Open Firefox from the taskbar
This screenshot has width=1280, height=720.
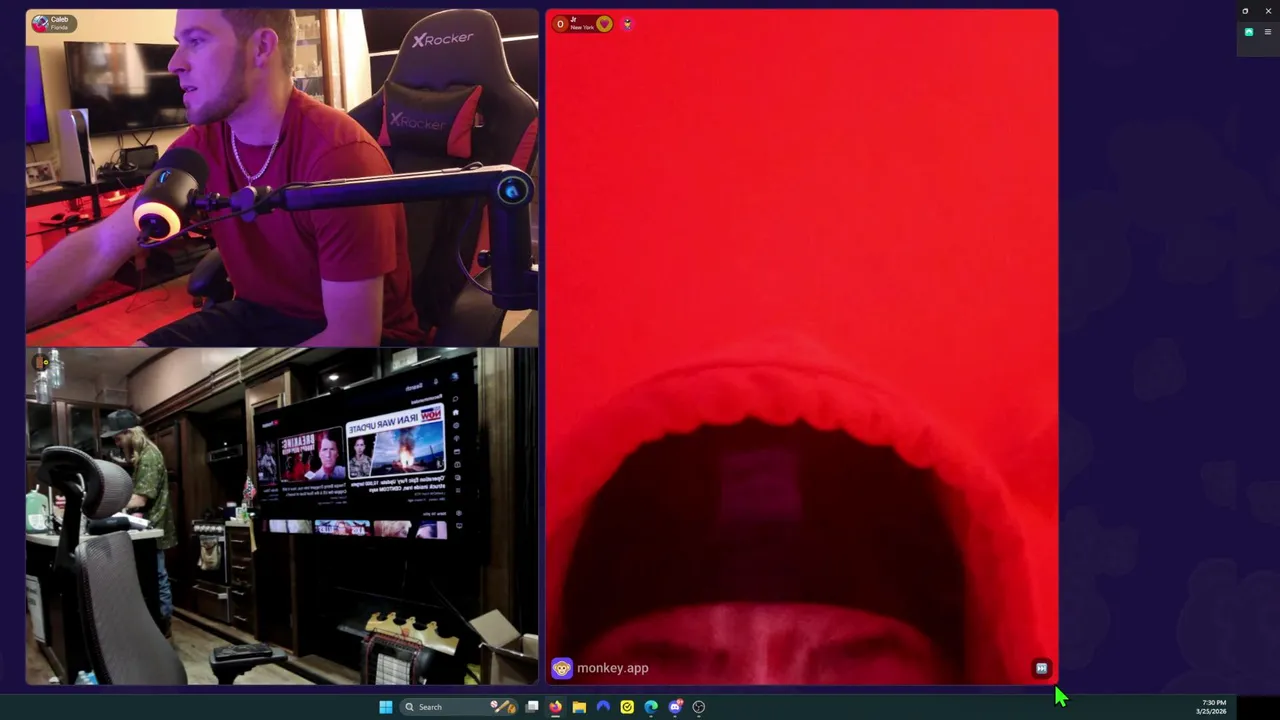pyautogui.click(x=555, y=707)
